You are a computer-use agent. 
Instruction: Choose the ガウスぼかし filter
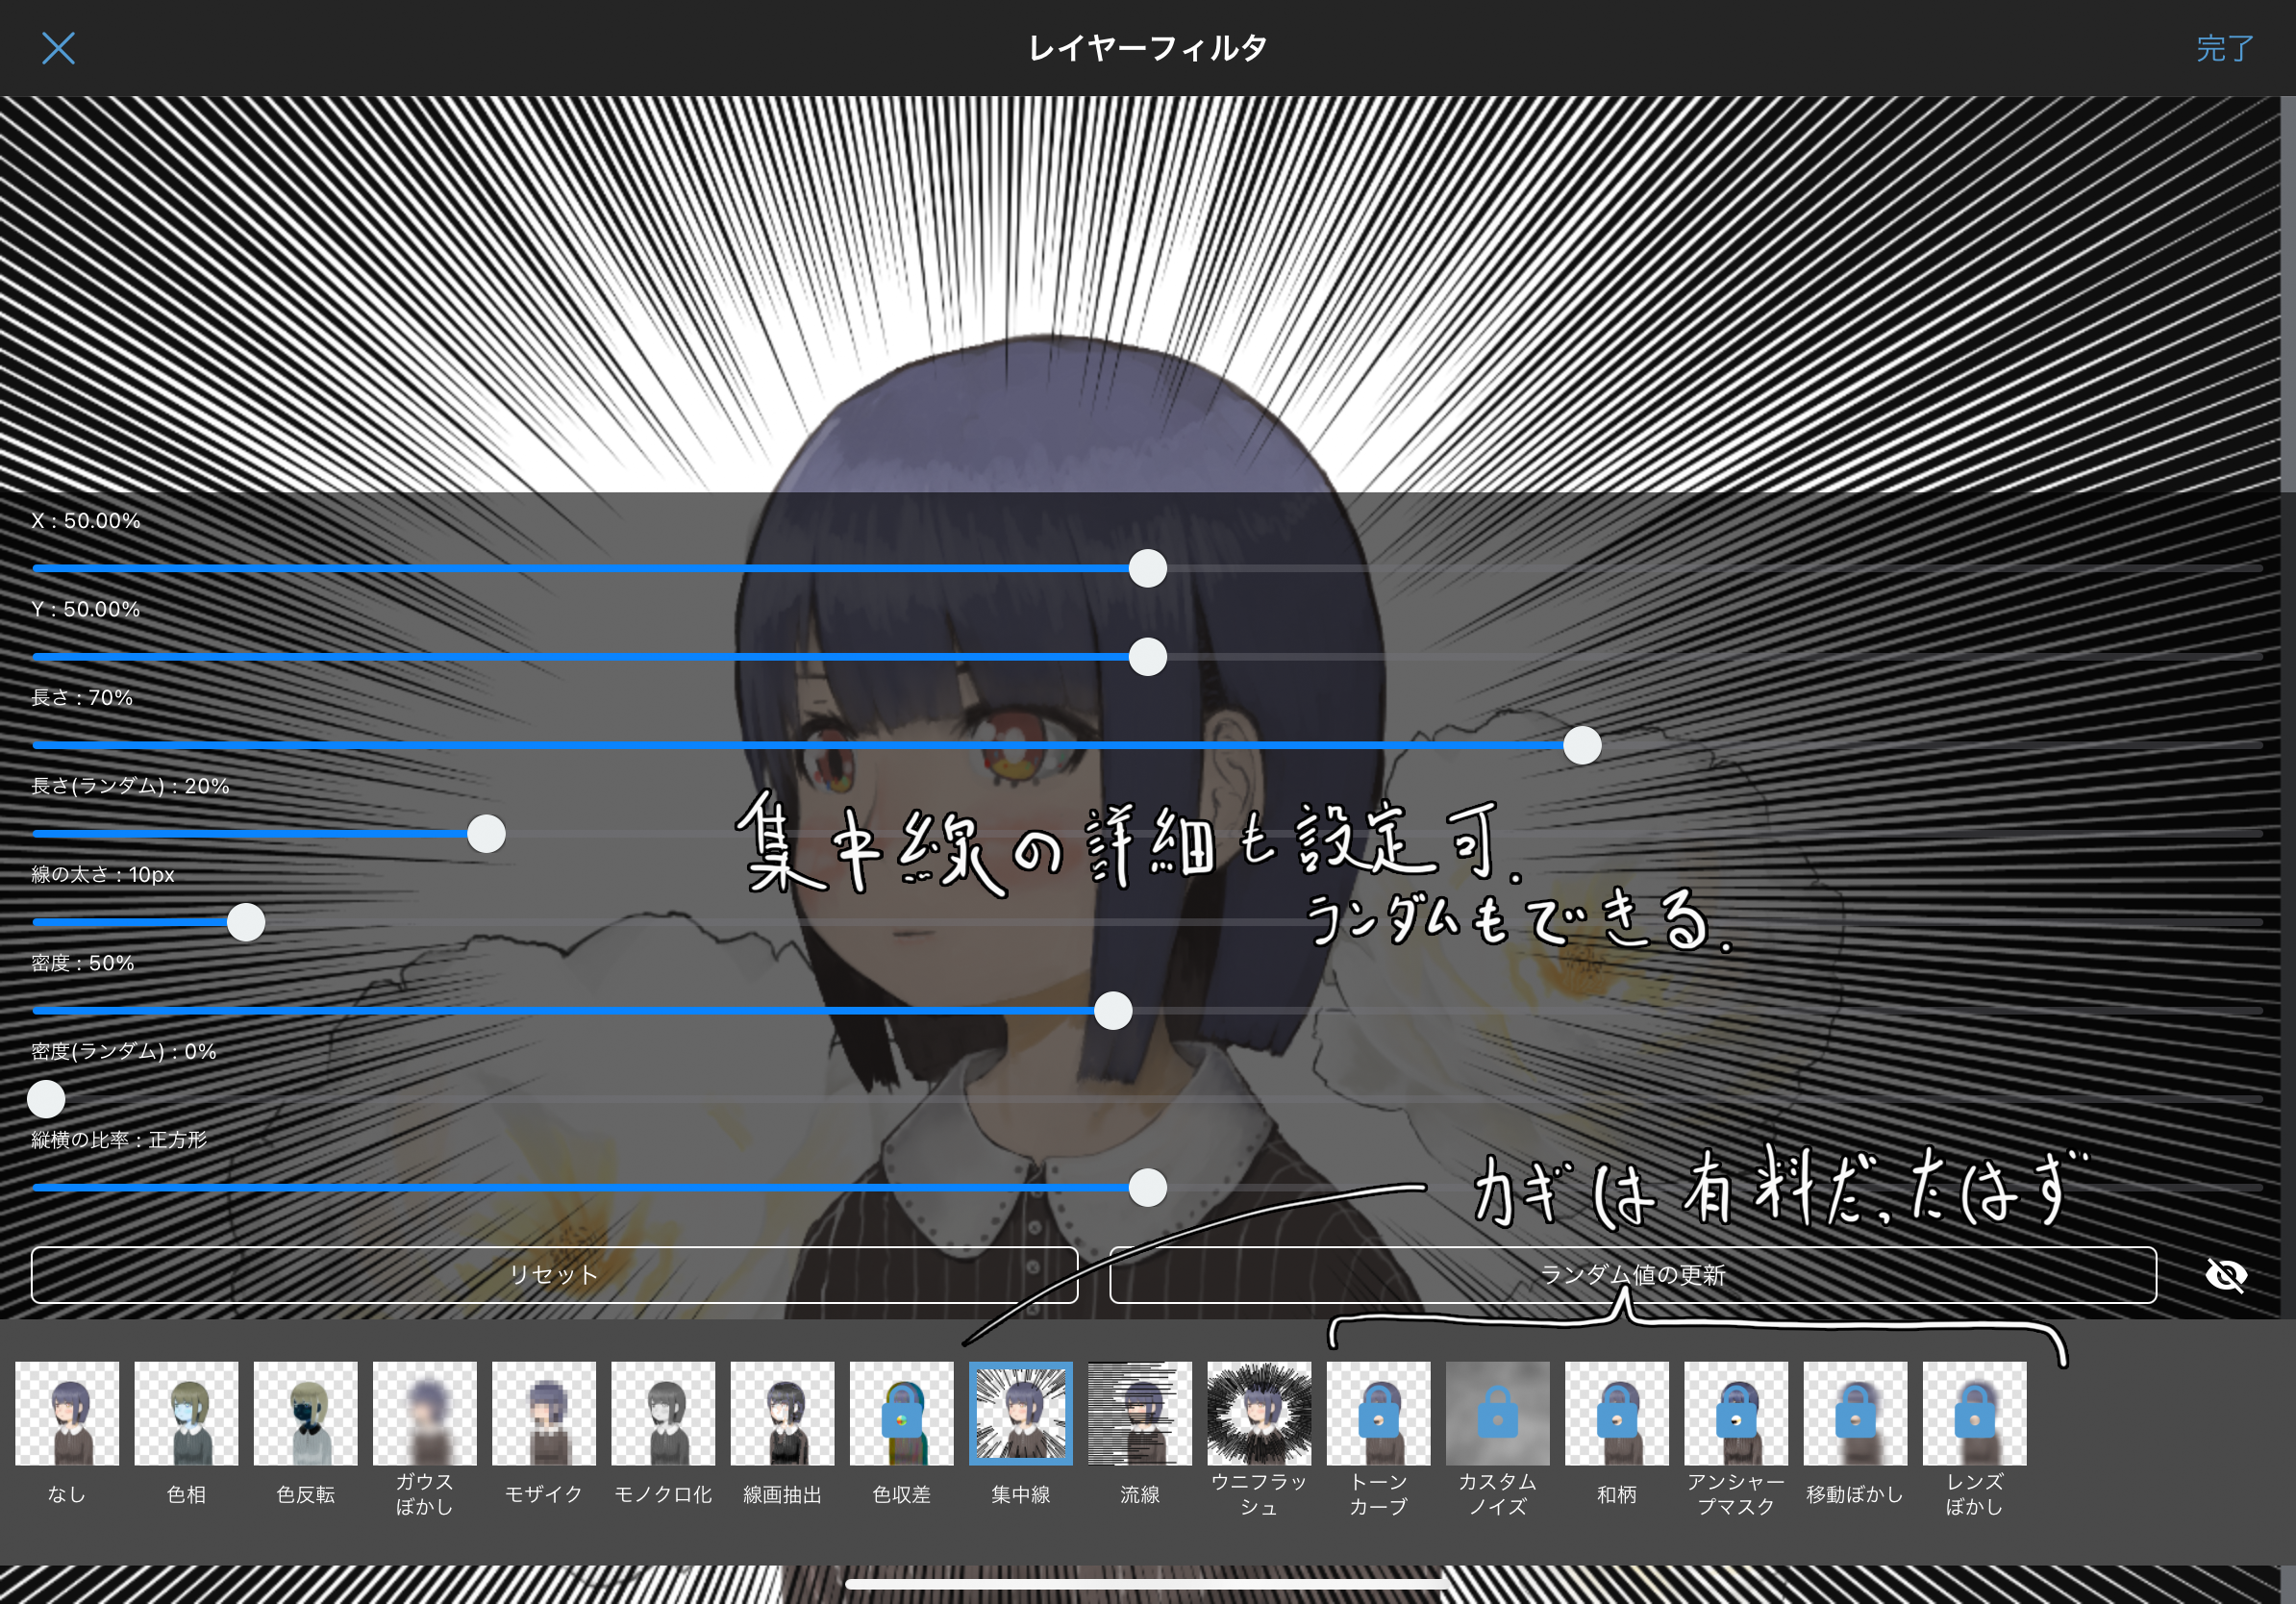(x=424, y=1412)
